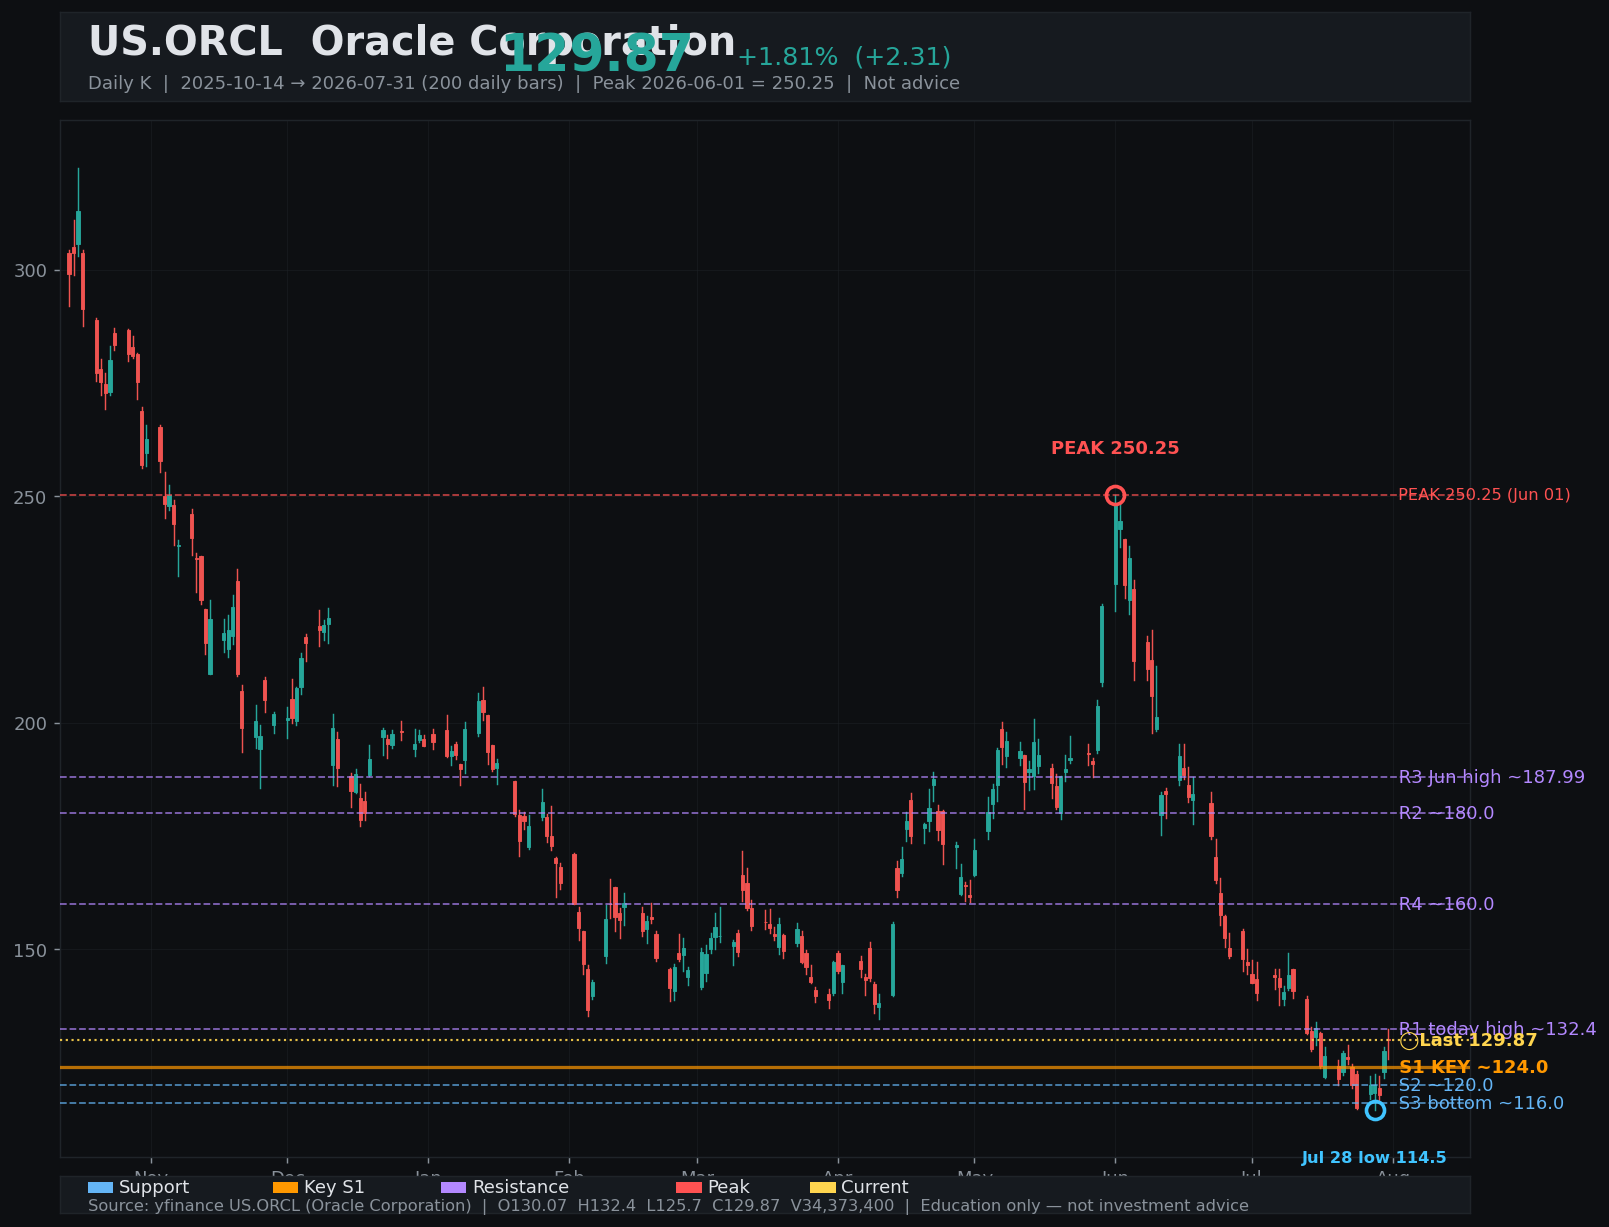Click the 250 y-axis tick label
The height and width of the screenshot is (1227, 1609).
point(30,497)
